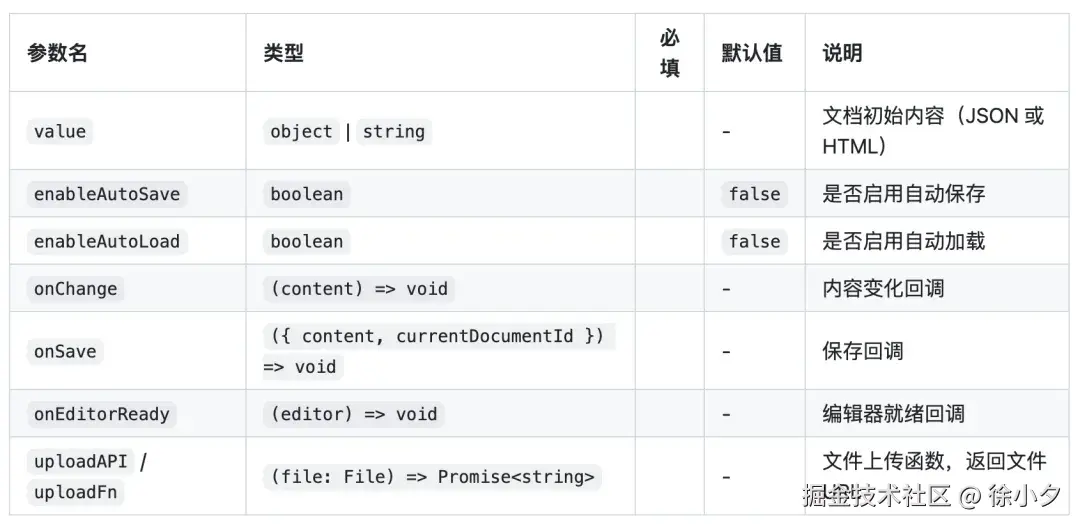
Task: Select the onChange parameter name
Action: click(x=76, y=290)
